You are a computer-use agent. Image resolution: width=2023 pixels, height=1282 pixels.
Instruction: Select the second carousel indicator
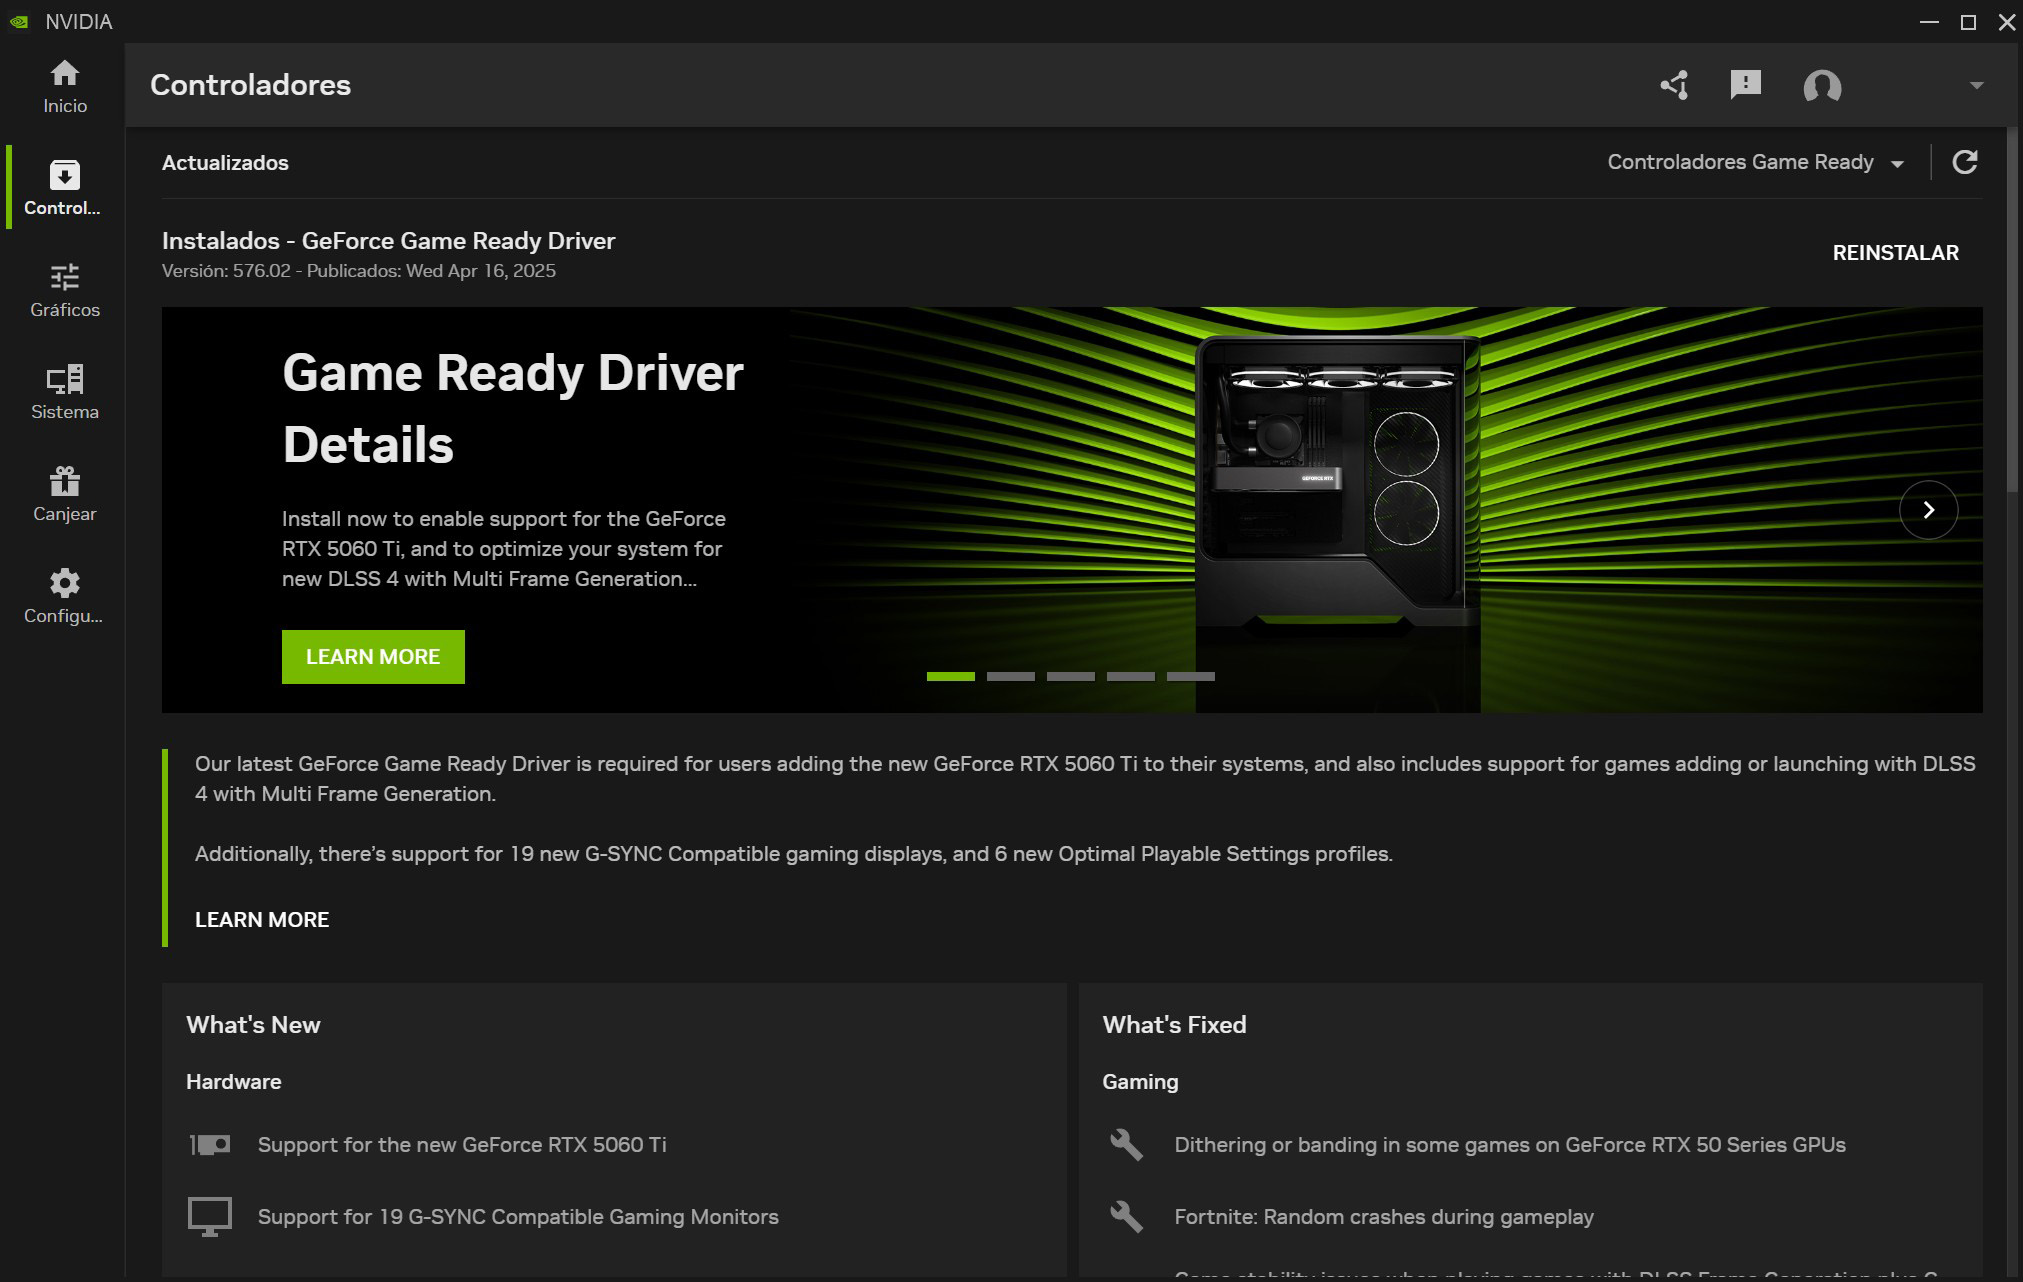pyautogui.click(x=1010, y=677)
